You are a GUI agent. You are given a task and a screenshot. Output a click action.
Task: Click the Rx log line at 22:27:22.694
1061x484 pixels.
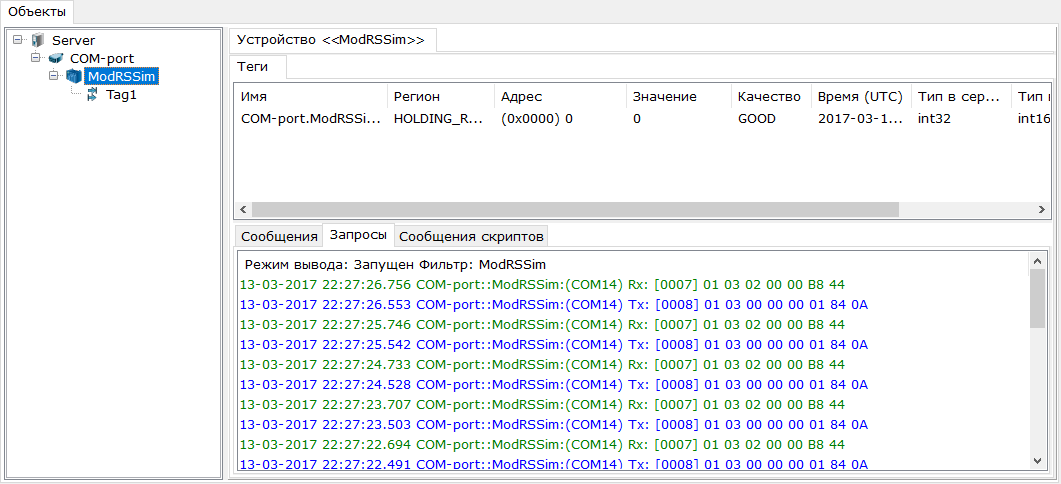542,445
